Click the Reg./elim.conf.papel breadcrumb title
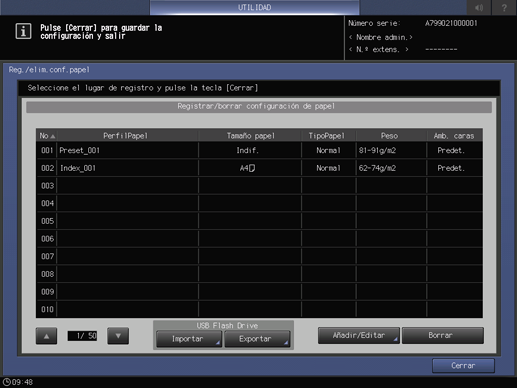The width and height of the screenshot is (517, 388). [x=49, y=70]
